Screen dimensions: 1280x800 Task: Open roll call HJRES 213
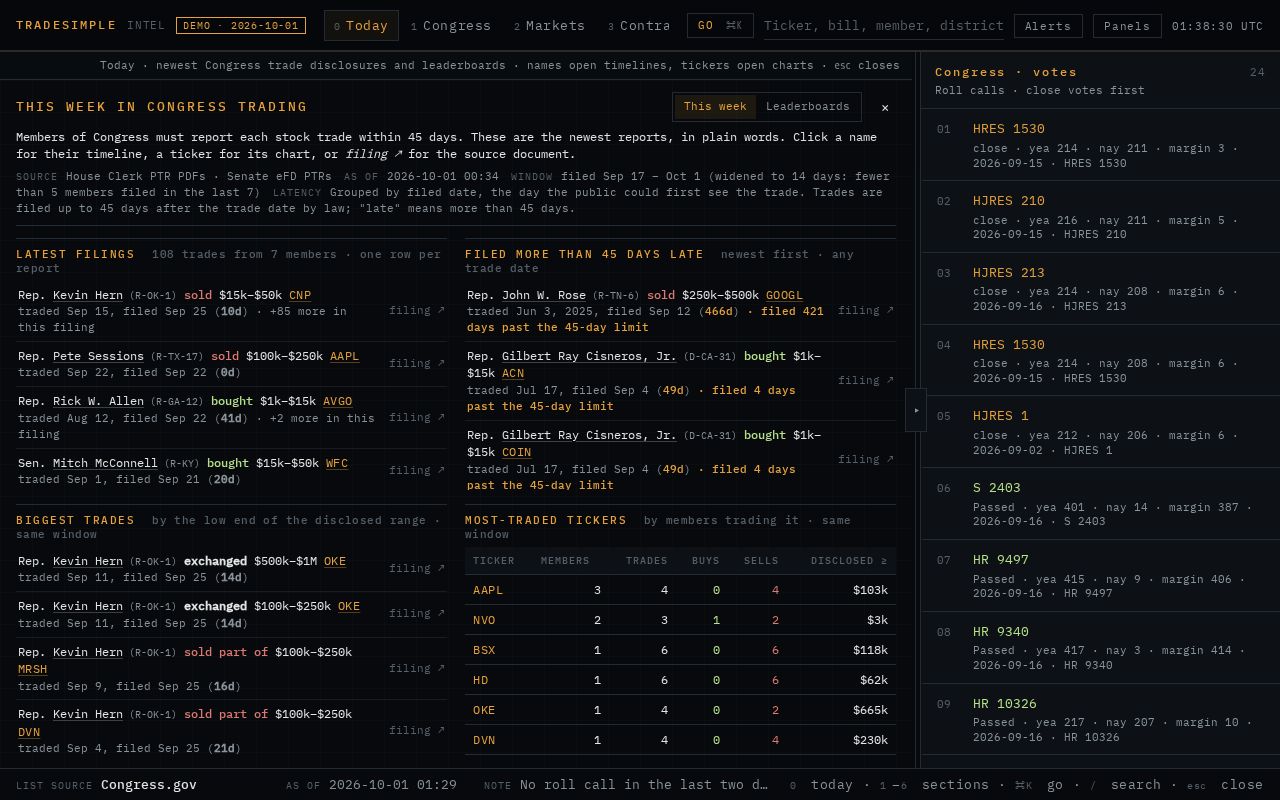coord(1100,288)
